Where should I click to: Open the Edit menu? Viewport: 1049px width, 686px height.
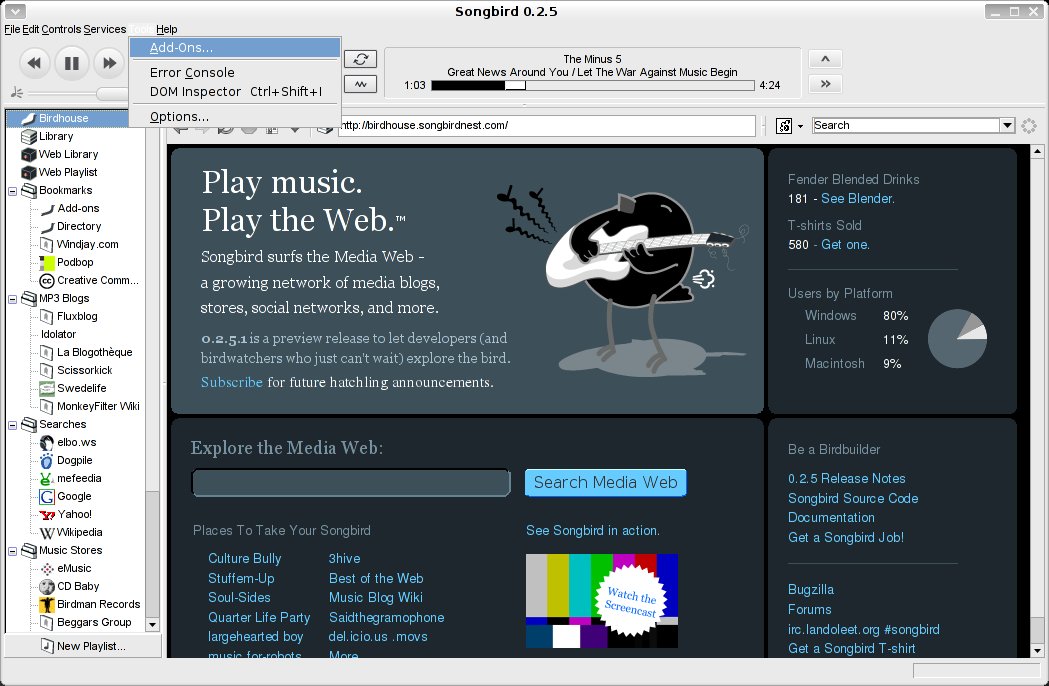pos(31,29)
